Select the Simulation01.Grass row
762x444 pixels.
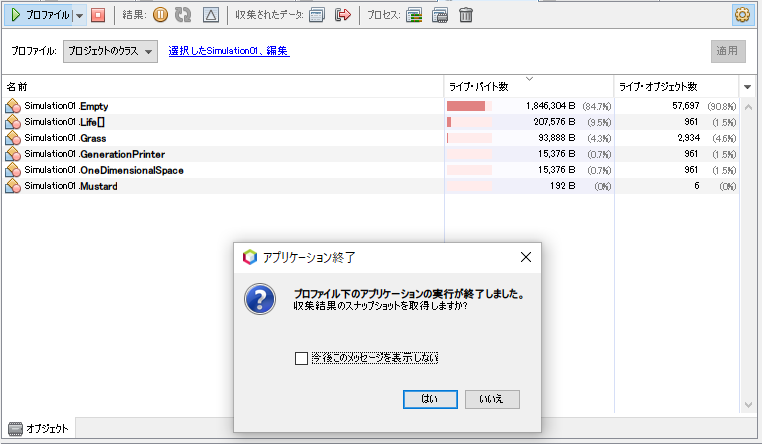pos(370,138)
